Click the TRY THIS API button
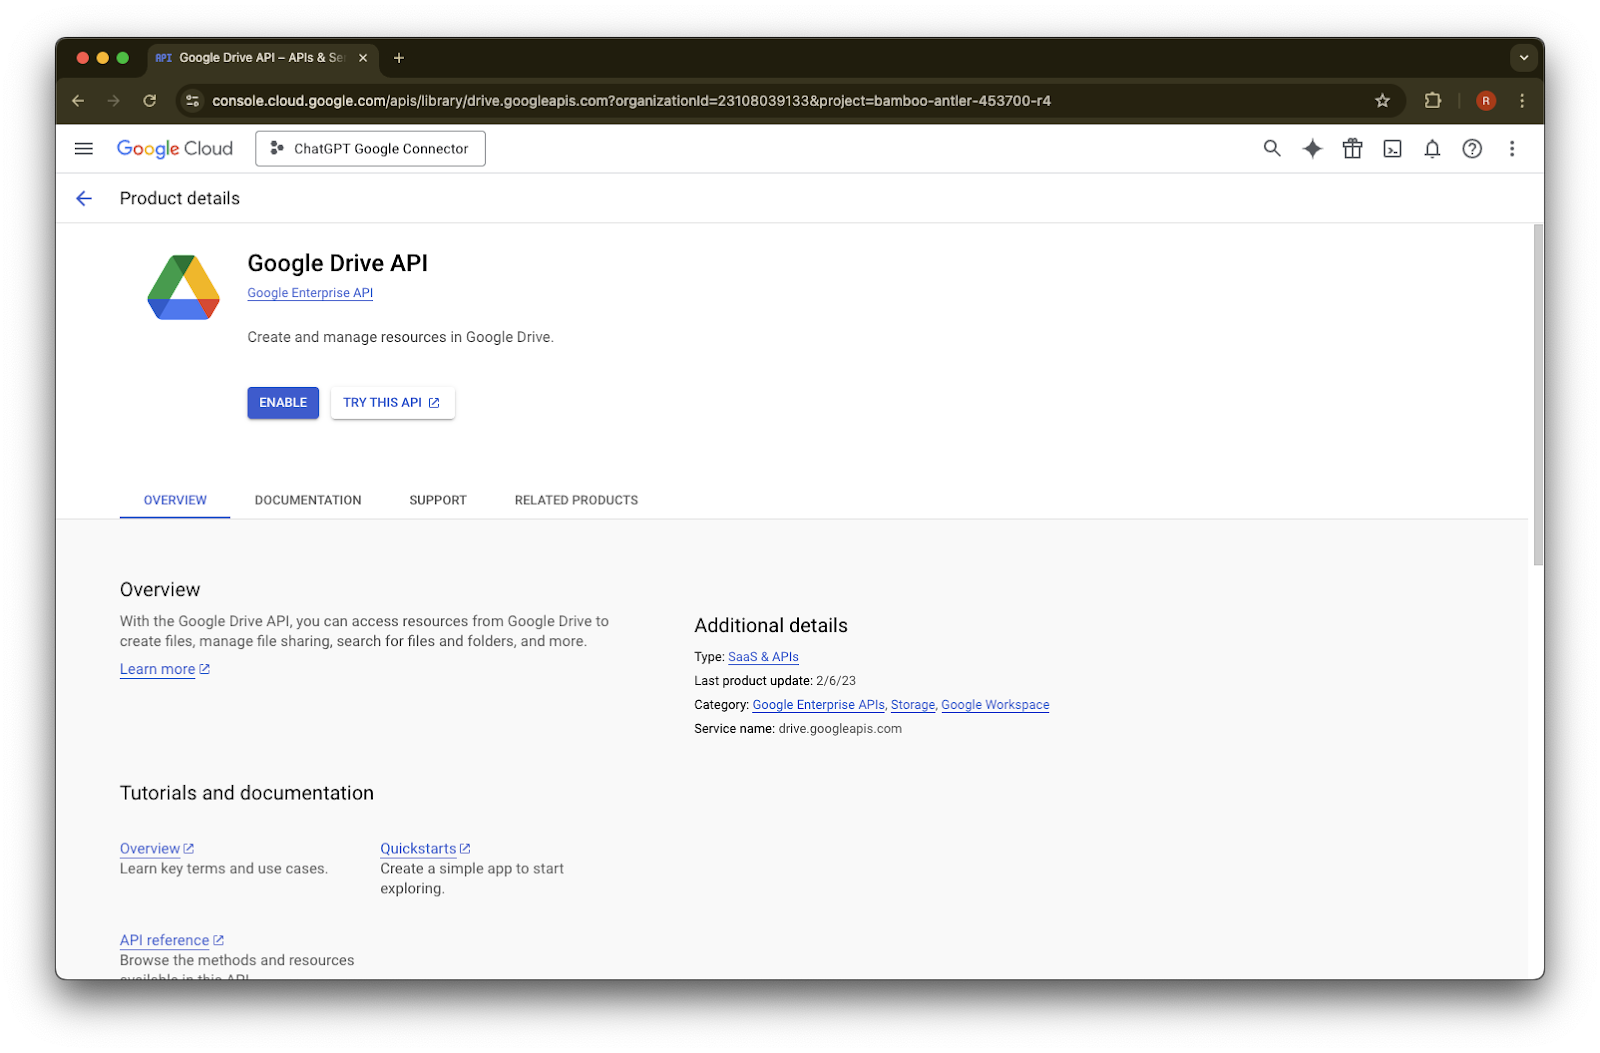1600x1053 pixels. point(392,403)
